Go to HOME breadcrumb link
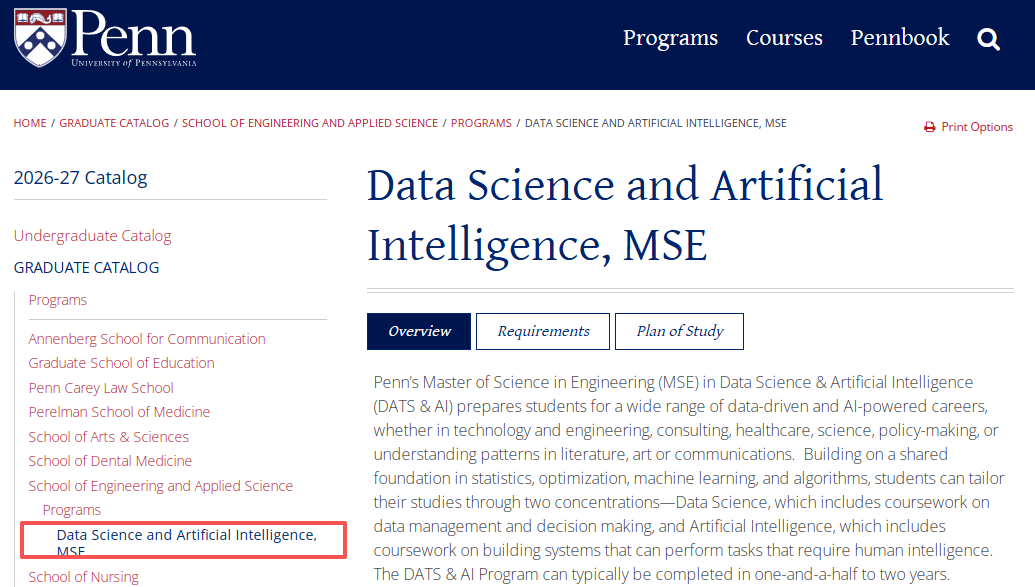 pyautogui.click(x=30, y=123)
